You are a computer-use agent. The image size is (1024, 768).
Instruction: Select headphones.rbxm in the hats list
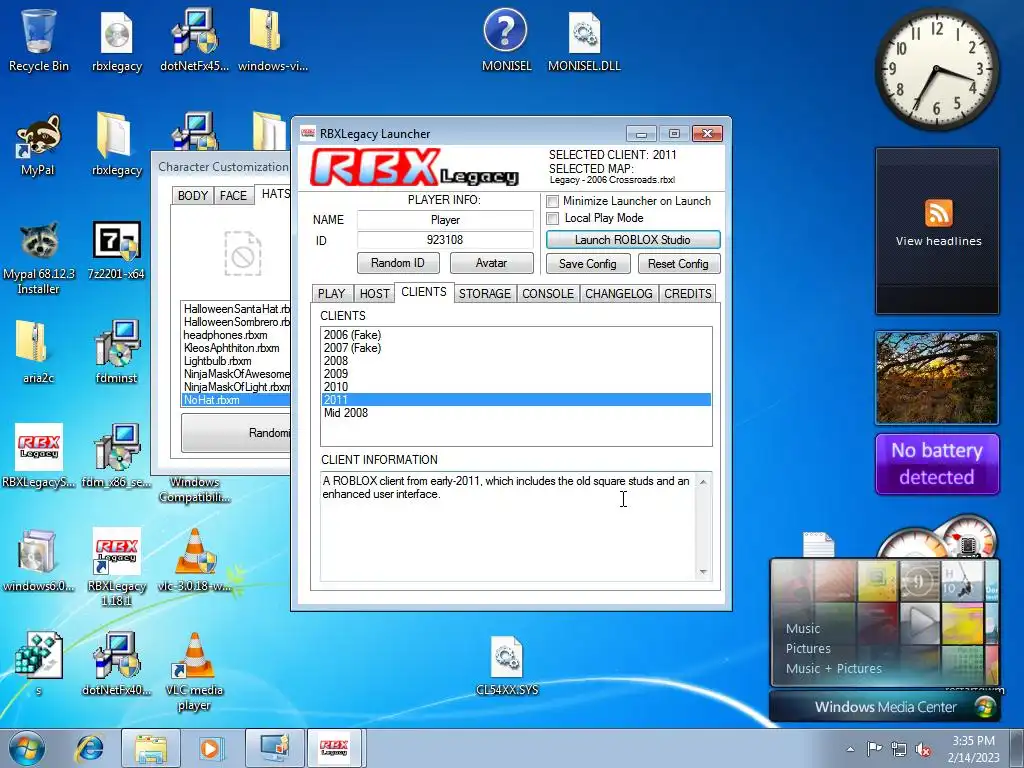(x=236, y=335)
